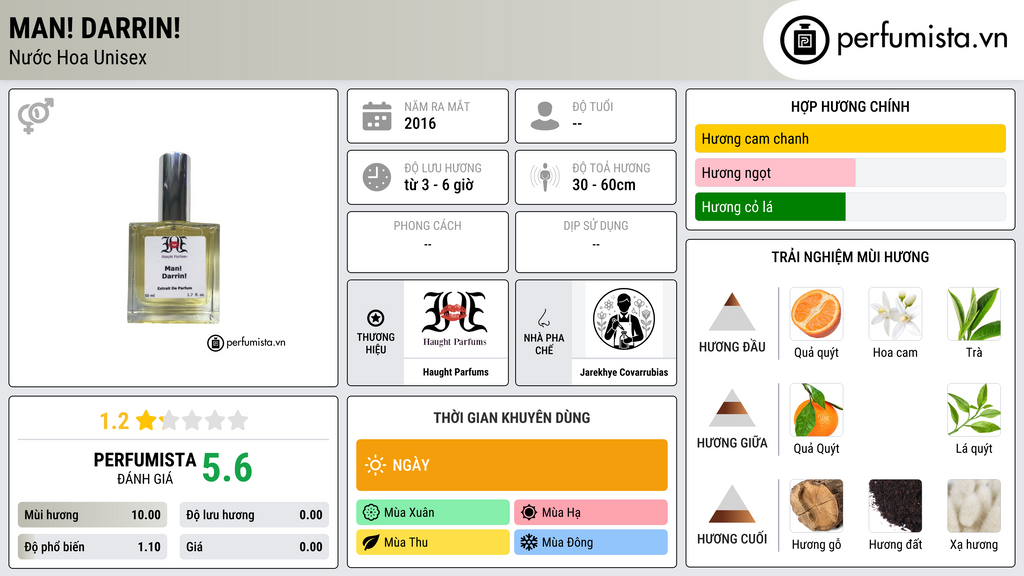Open the Haught Parfums brand logo

[x=455, y=319]
